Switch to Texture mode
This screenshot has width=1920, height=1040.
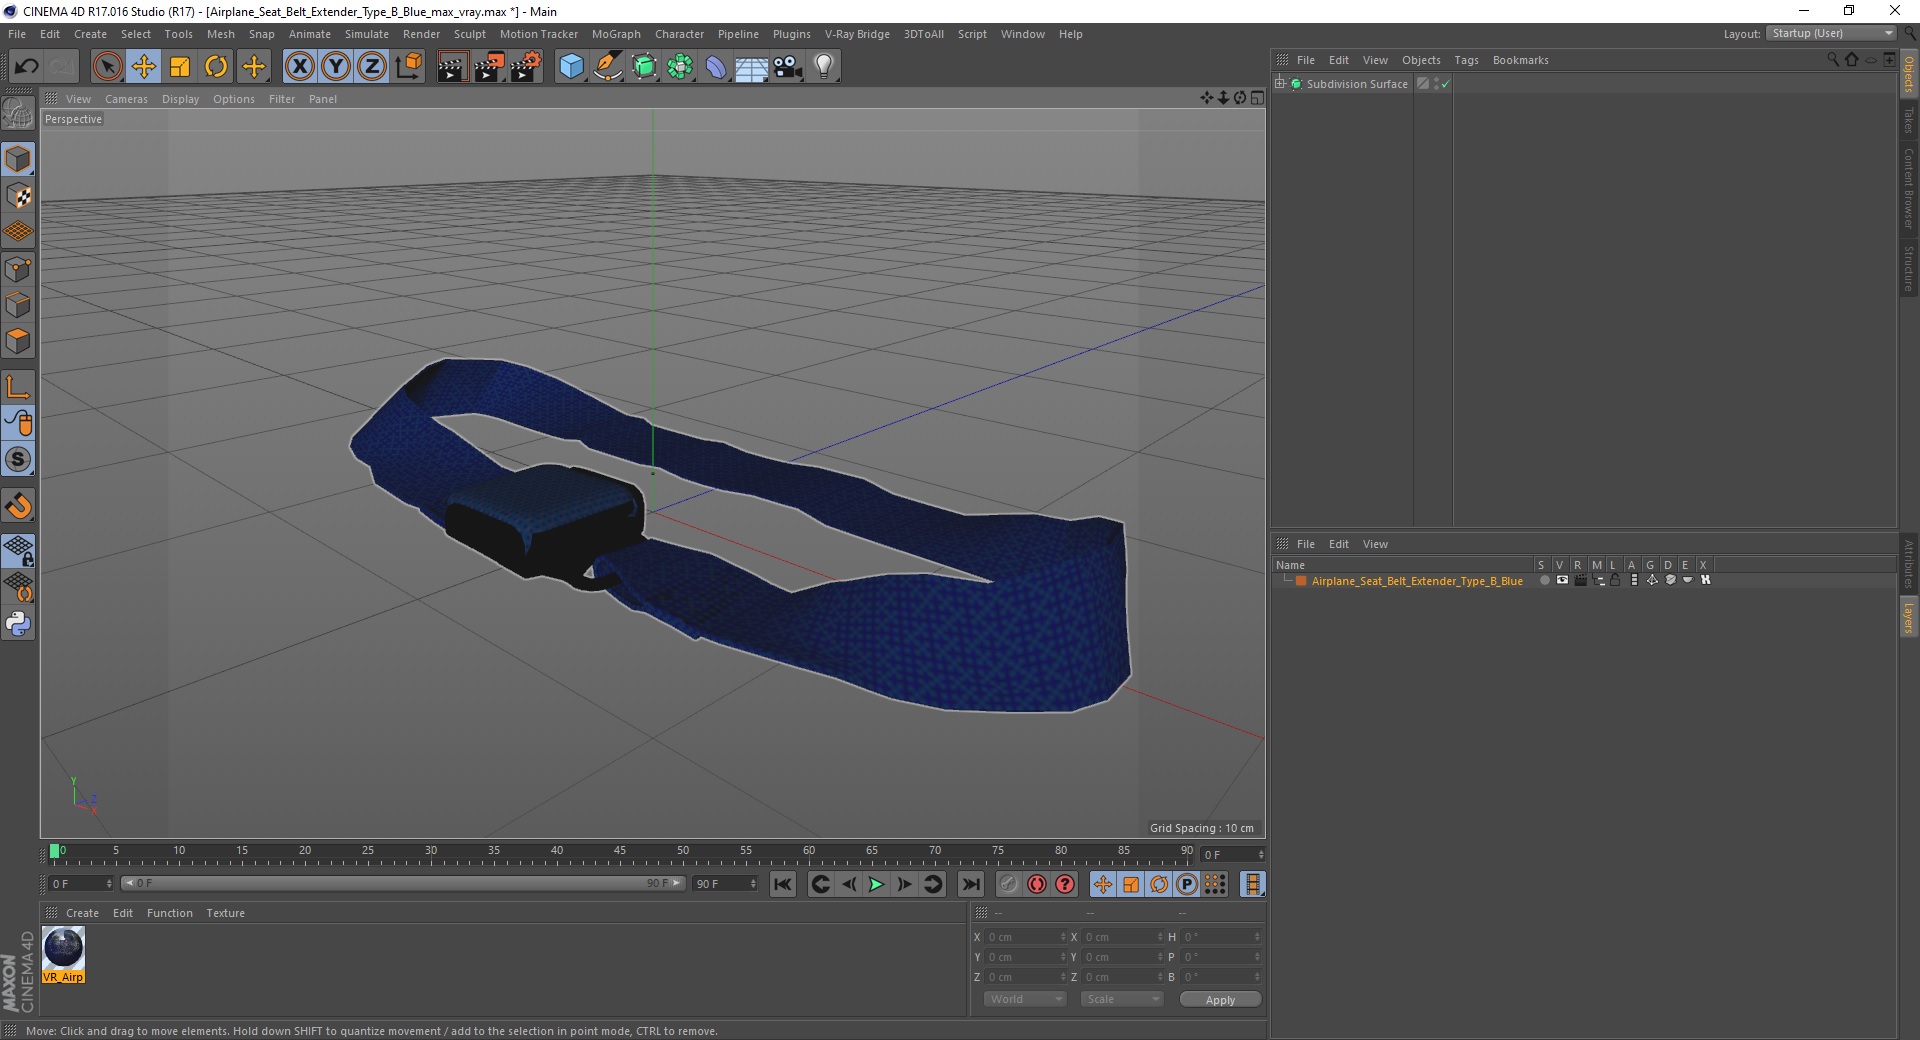(x=18, y=196)
